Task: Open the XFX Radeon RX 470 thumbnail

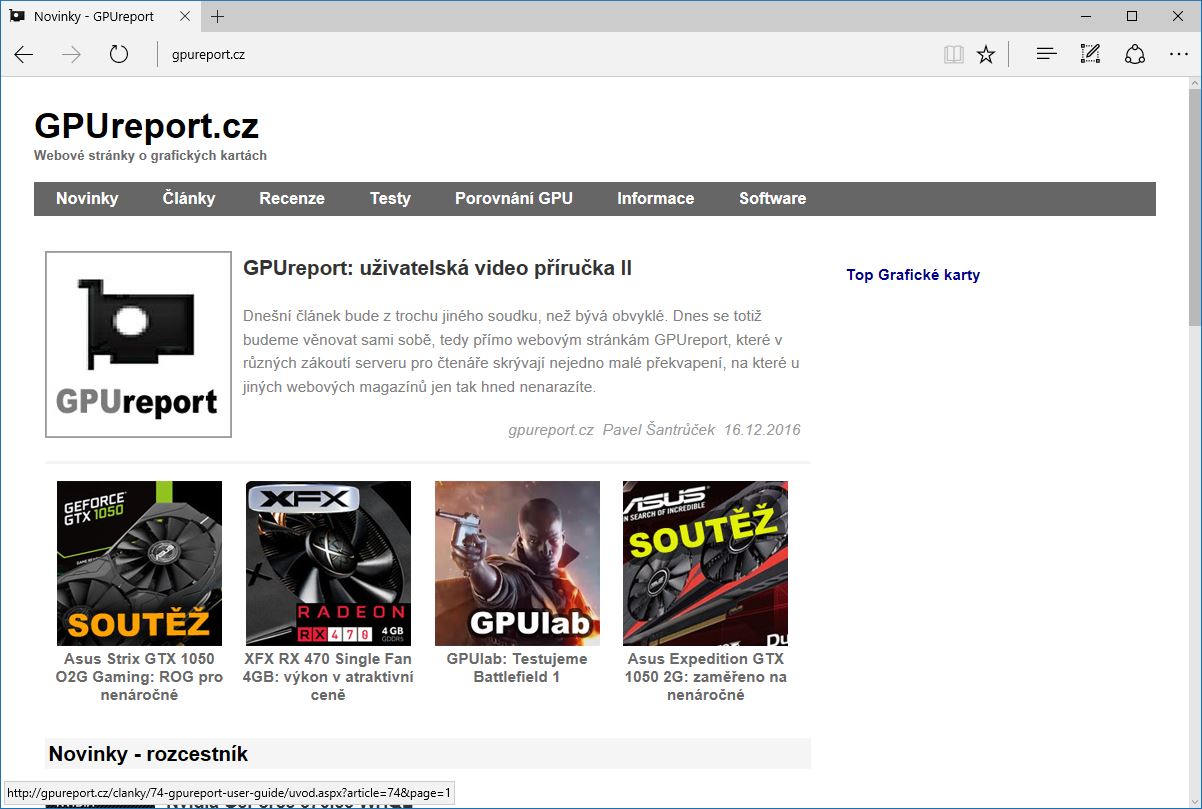Action: pos(328,563)
